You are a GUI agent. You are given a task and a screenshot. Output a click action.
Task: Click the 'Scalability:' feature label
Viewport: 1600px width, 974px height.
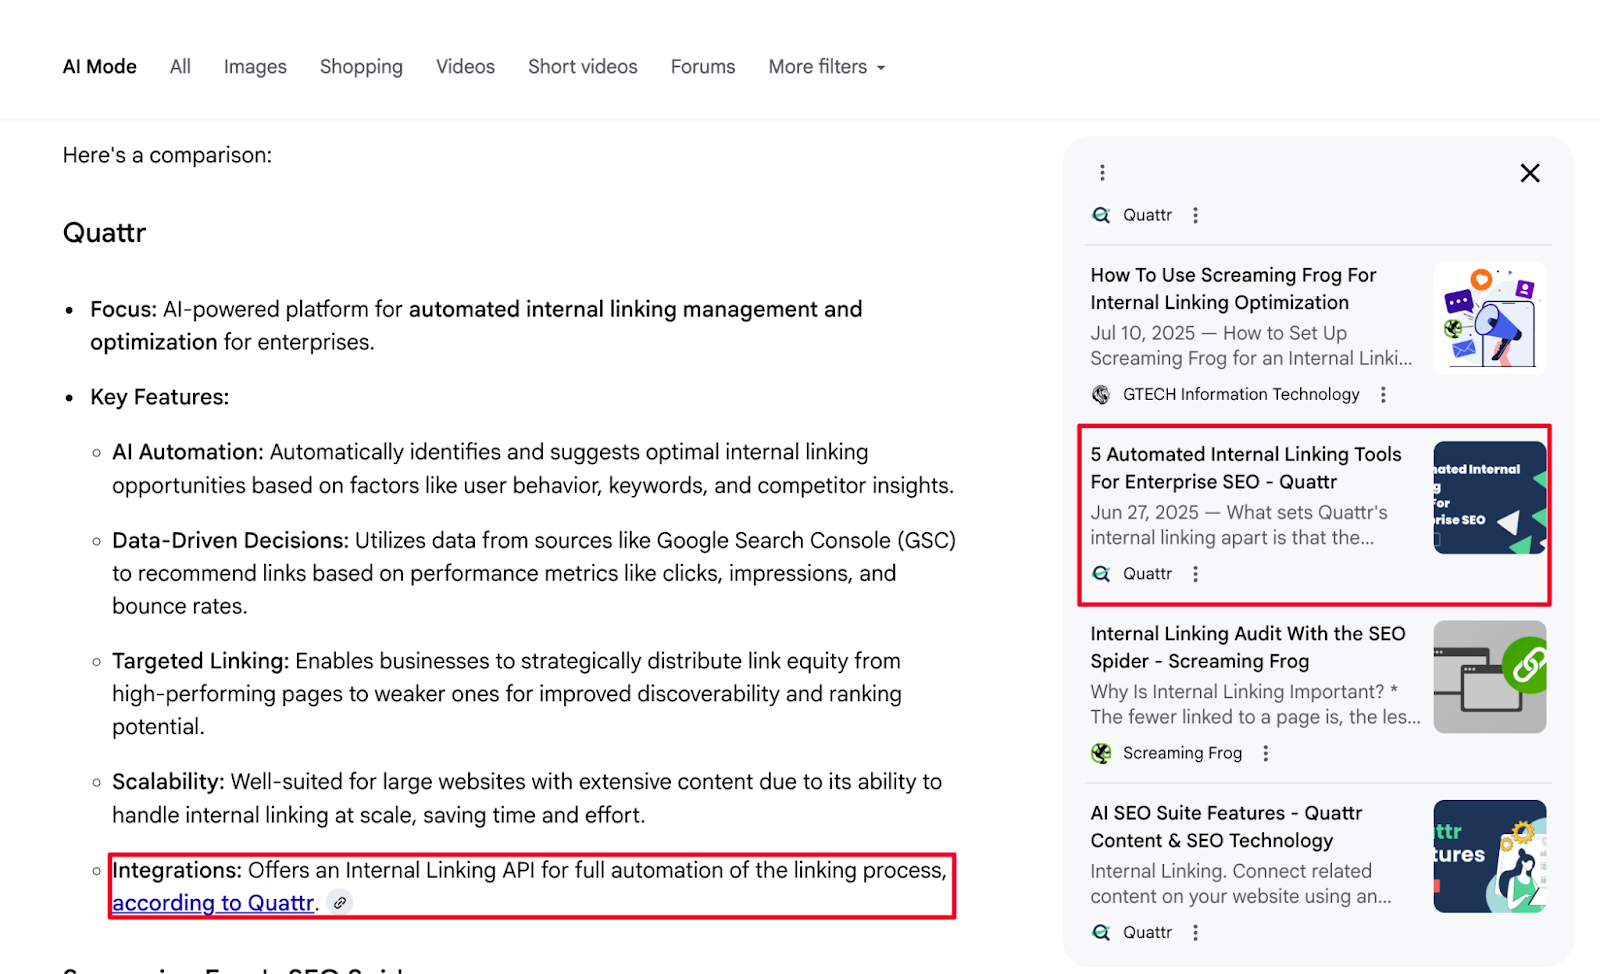168,781
